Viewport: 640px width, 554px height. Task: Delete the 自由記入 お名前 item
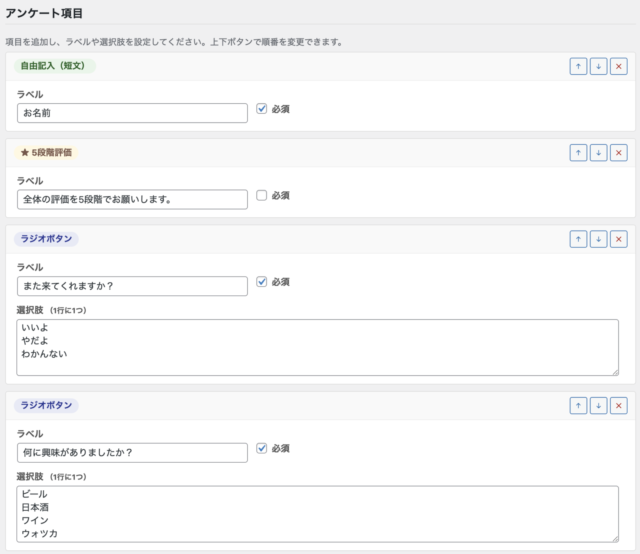click(x=618, y=66)
